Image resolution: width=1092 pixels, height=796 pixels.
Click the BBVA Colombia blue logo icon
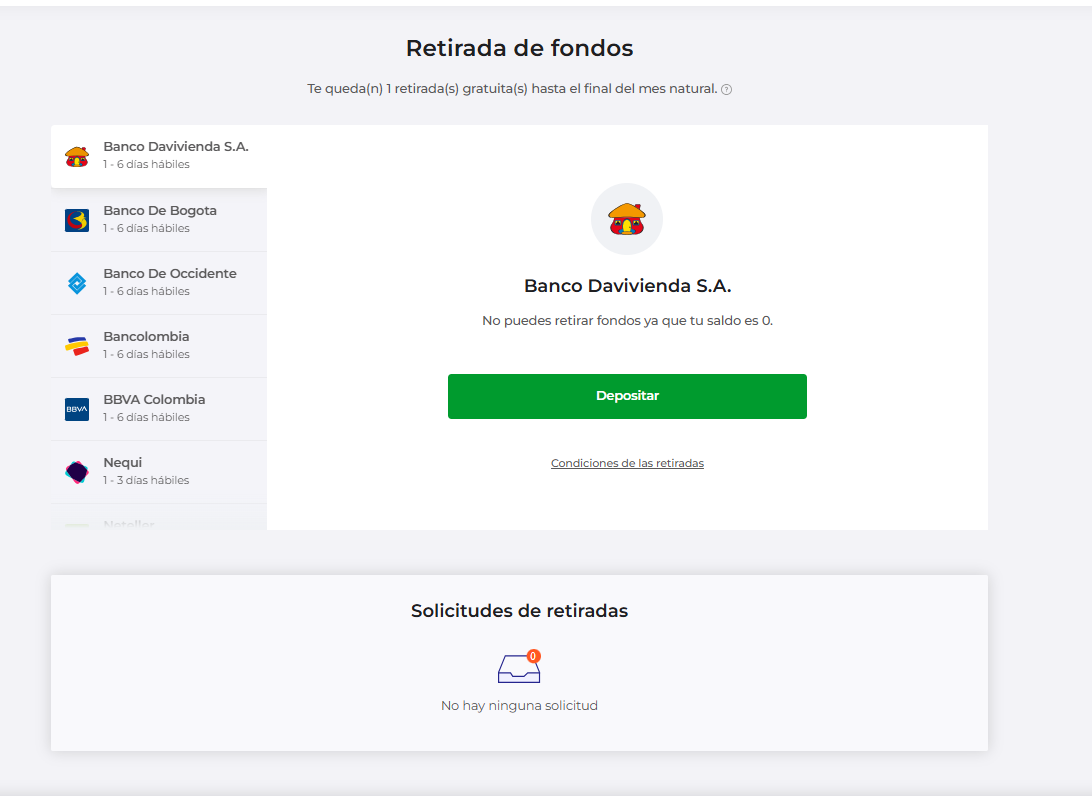[77, 409]
